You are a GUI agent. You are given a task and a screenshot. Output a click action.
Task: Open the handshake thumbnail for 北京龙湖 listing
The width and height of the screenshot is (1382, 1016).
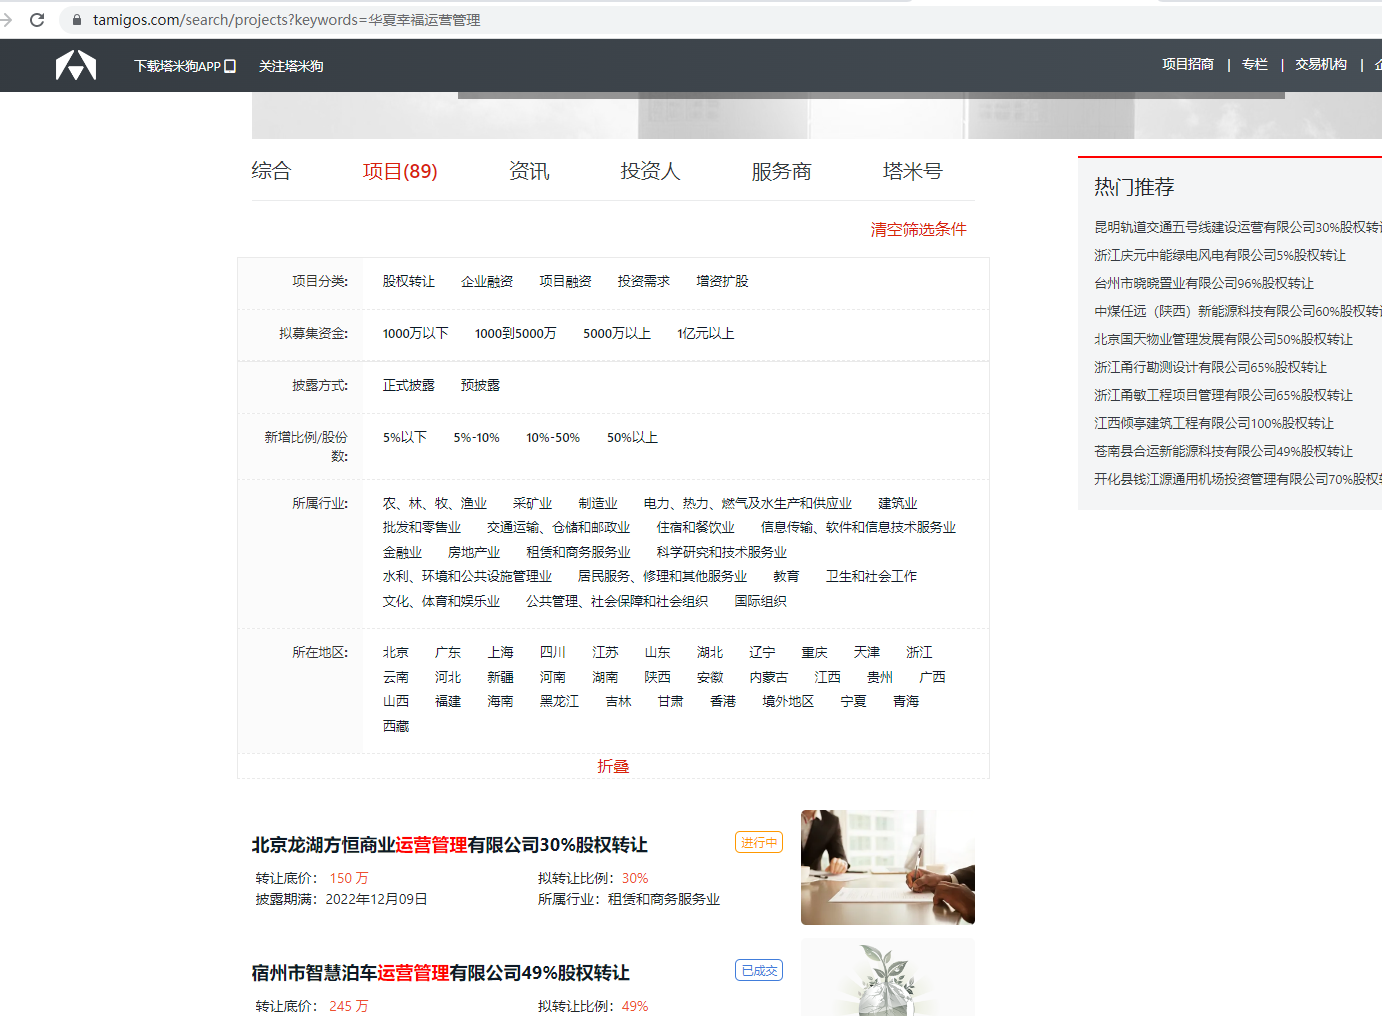coord(888,867)
